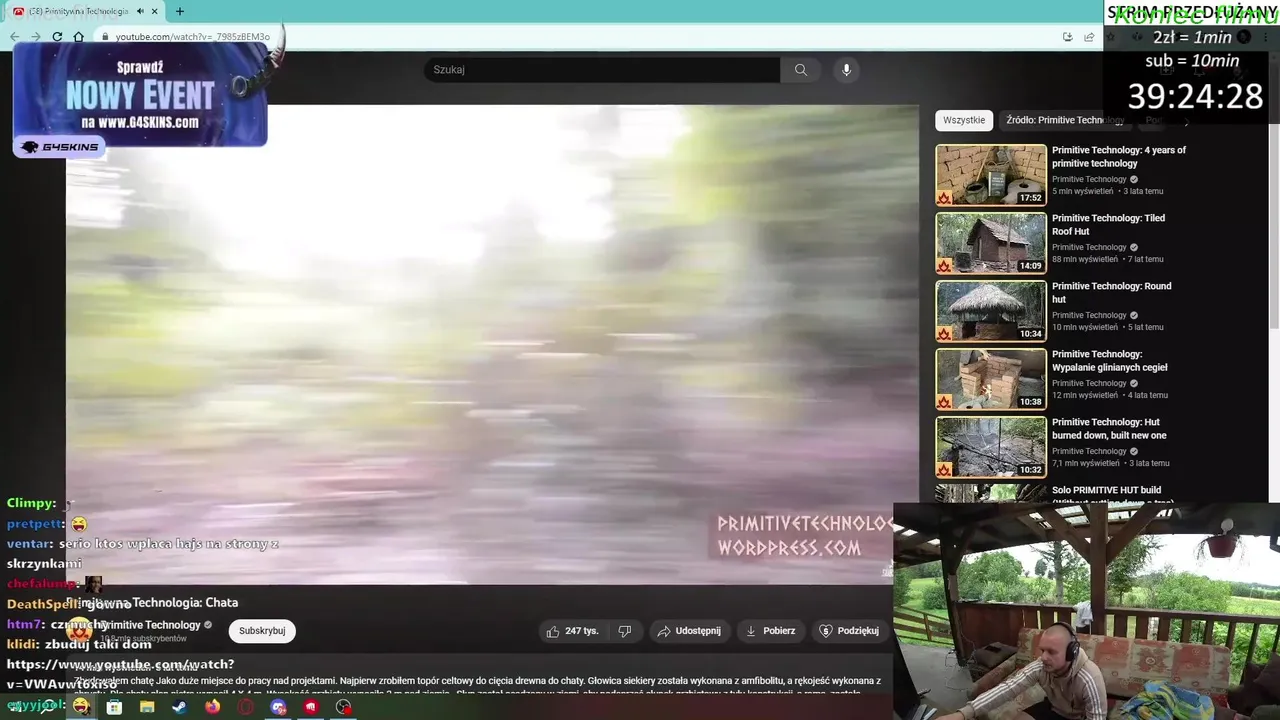Click the '10:32' duration badge
Screen dimensions: 1280x720
(x=1030, y=470)
